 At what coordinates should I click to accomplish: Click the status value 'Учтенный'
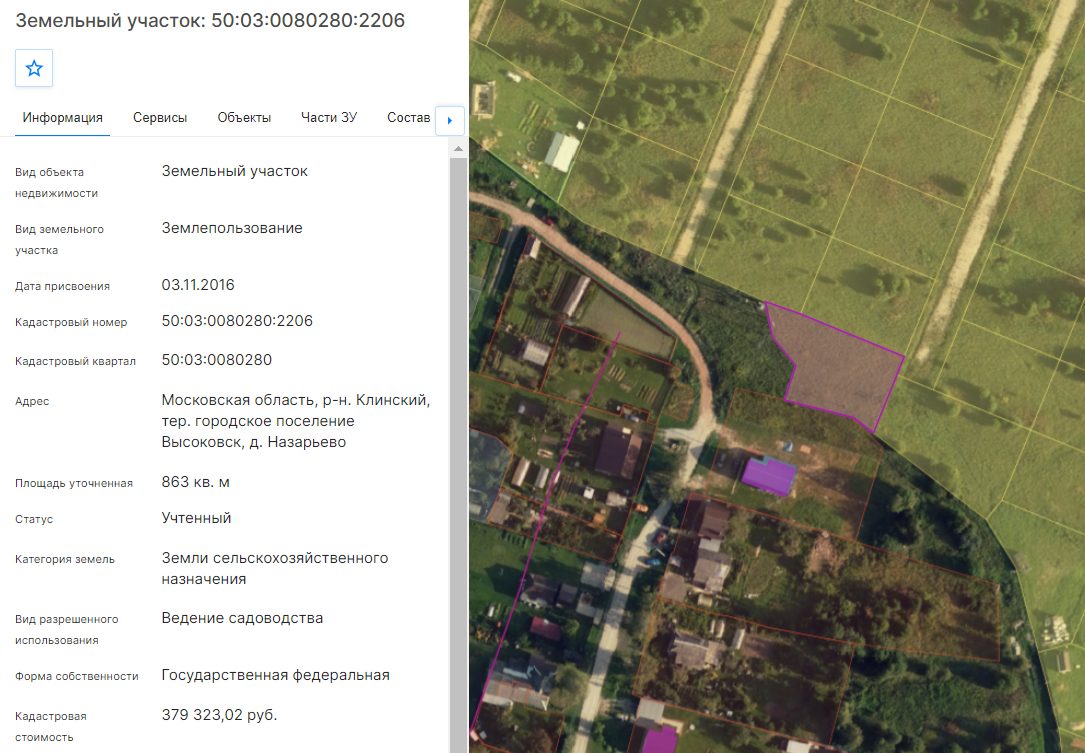197,518
